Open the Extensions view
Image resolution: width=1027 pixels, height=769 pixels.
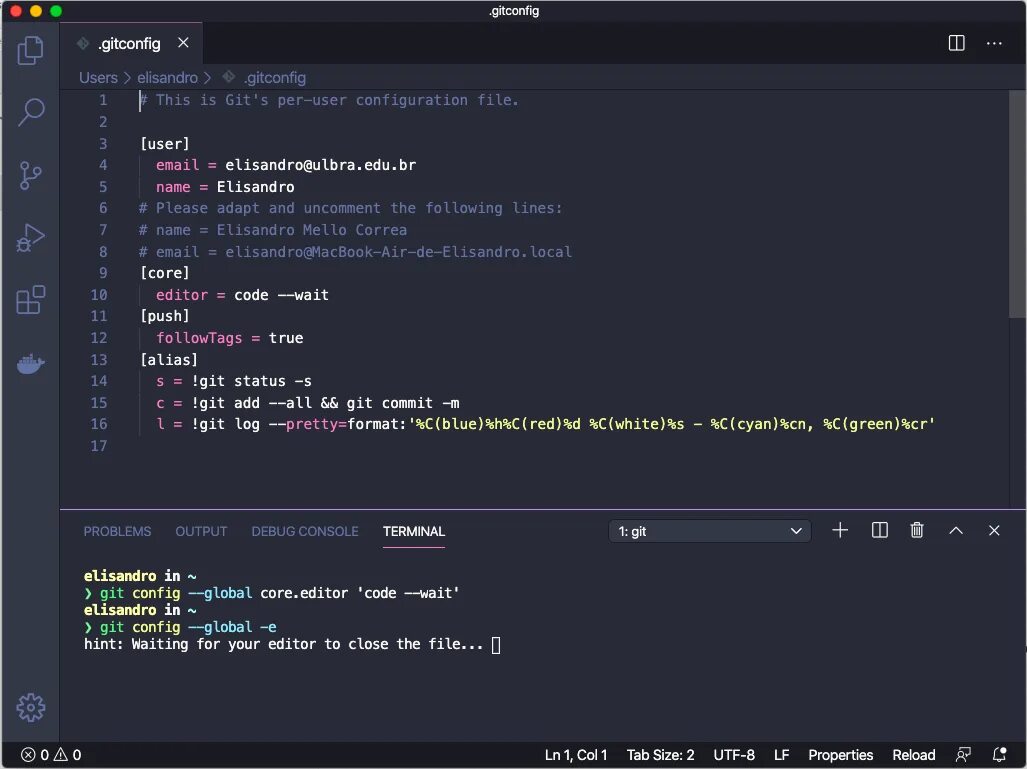pos(30,300)
